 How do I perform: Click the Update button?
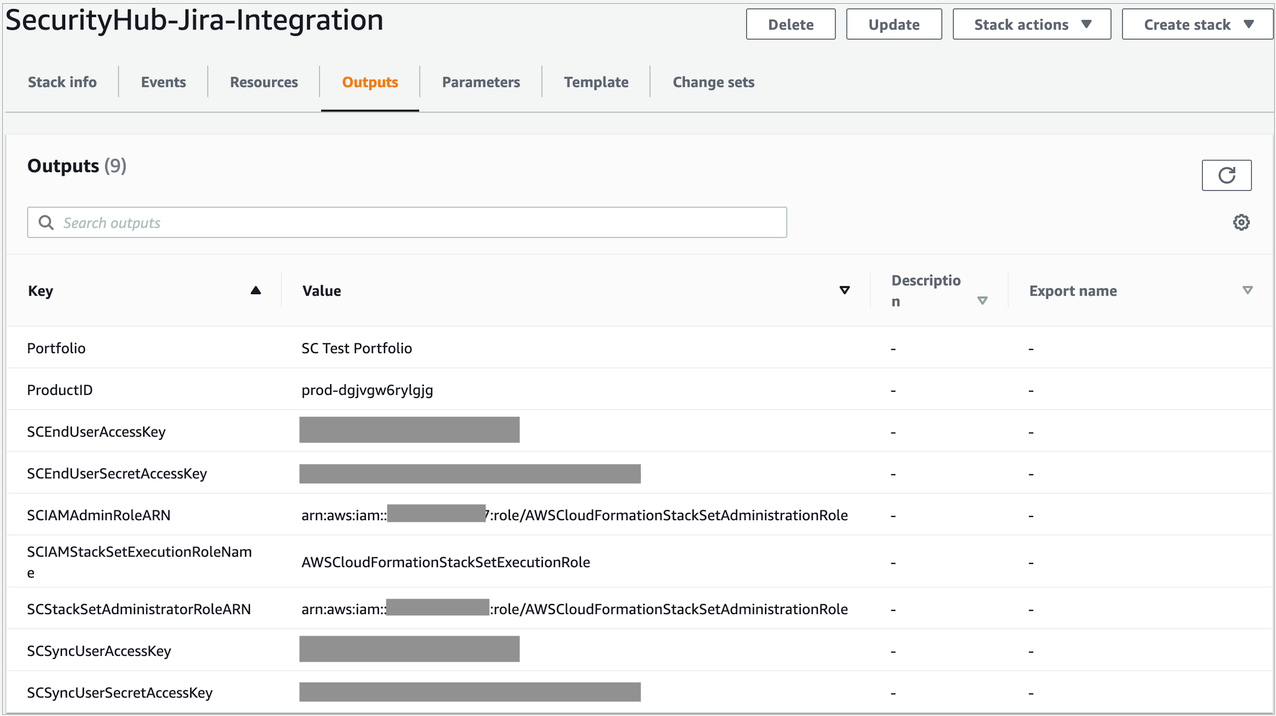[x=893, y=24]
